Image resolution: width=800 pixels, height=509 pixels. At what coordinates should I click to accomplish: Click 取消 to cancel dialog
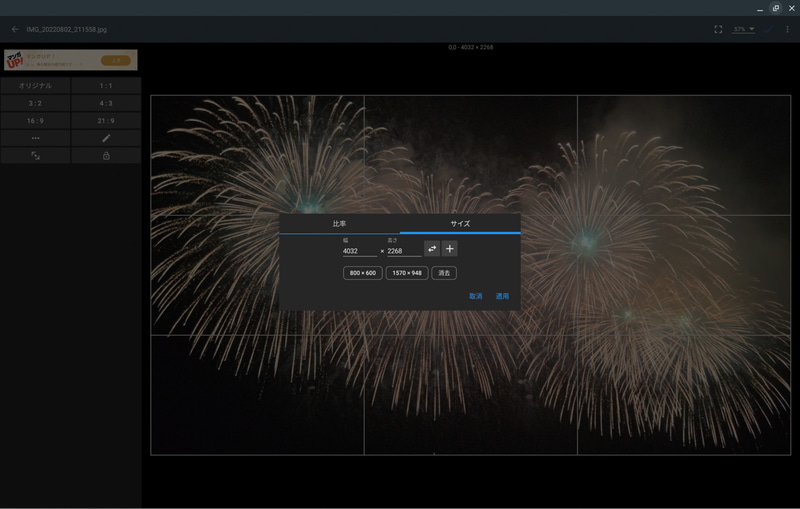tap(476, 296)
